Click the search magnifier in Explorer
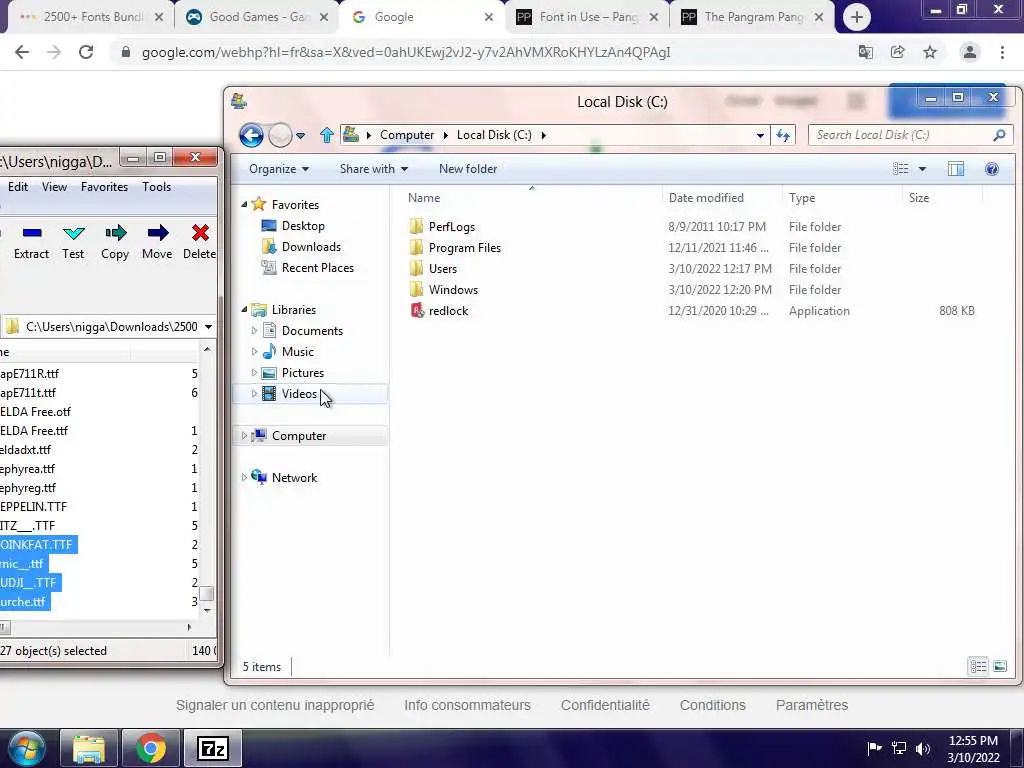Viewport: 1024px width, 768px height. pos(999,135)
